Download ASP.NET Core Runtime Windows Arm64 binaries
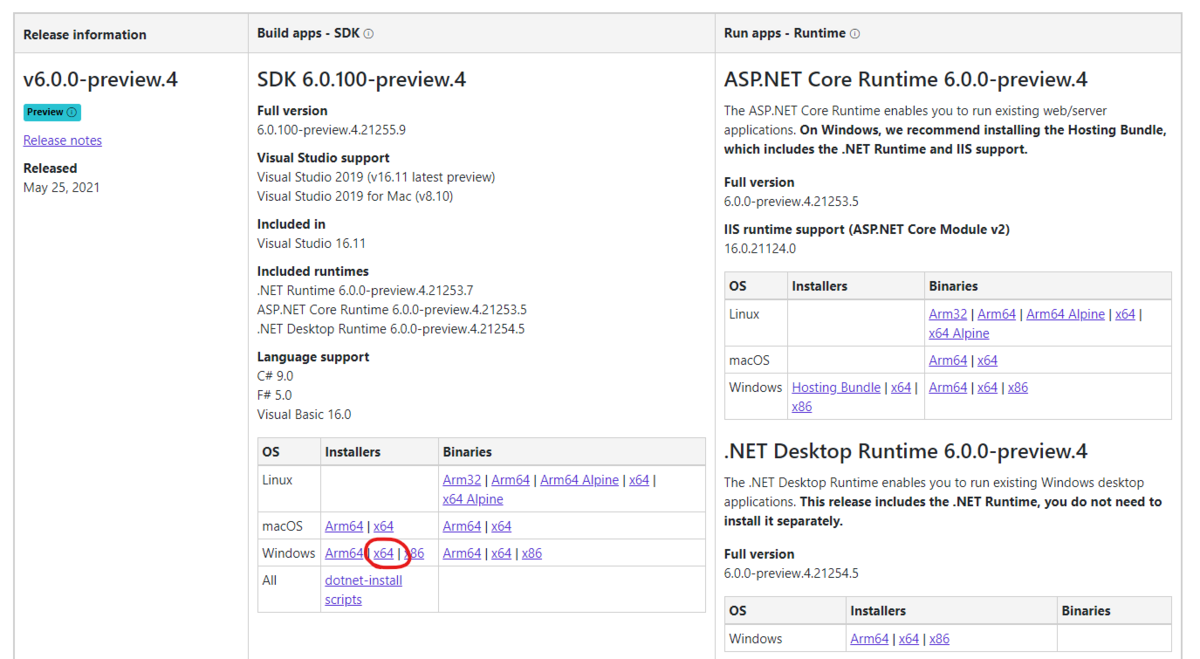 948,387
